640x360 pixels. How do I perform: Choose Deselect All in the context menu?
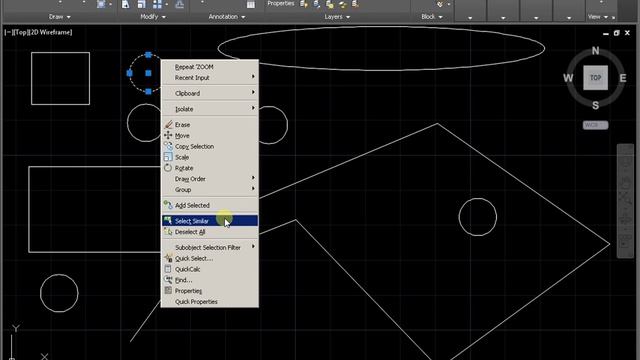(210, 232)
